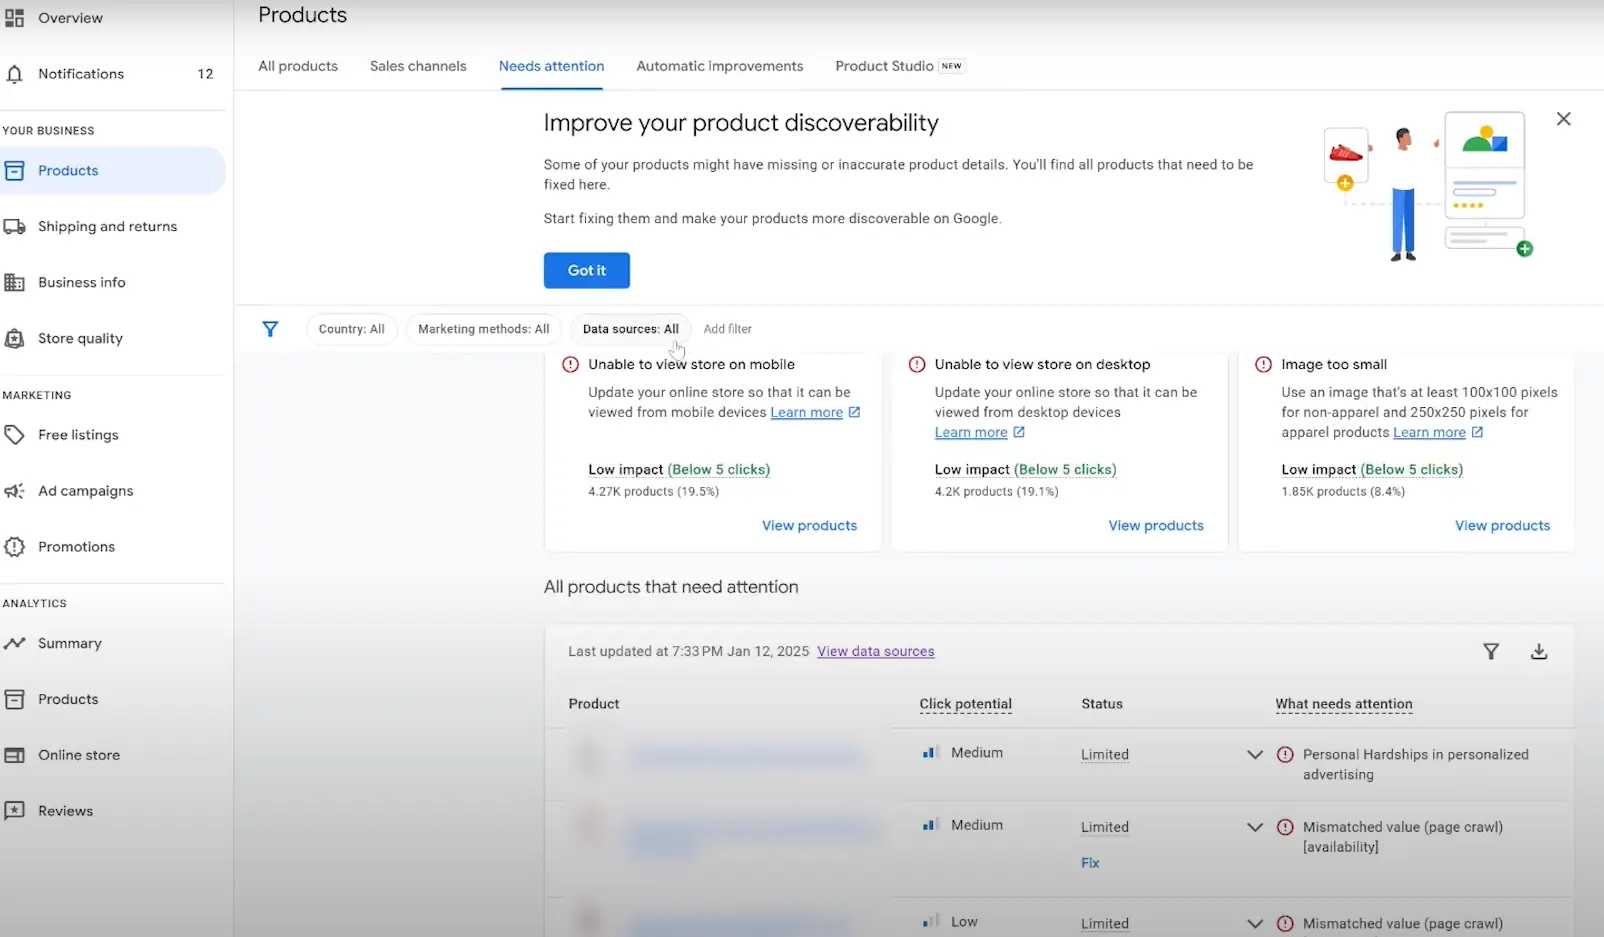Click the Reviews star icon
Viewport: 1604px width, 937px height.
coord(14,811)
